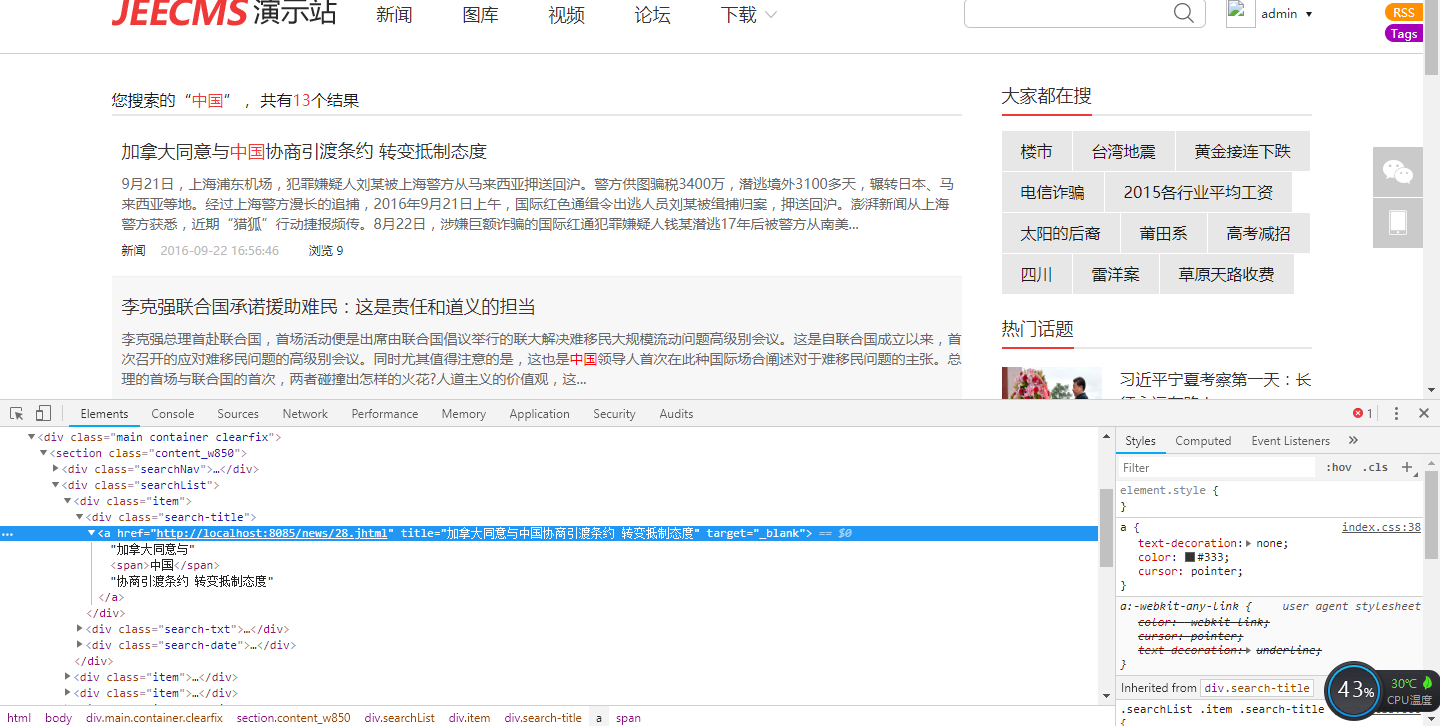Open the index.css:38 source link
The height and width of the screenshot is (726, 1440).
pos(1380,527)
